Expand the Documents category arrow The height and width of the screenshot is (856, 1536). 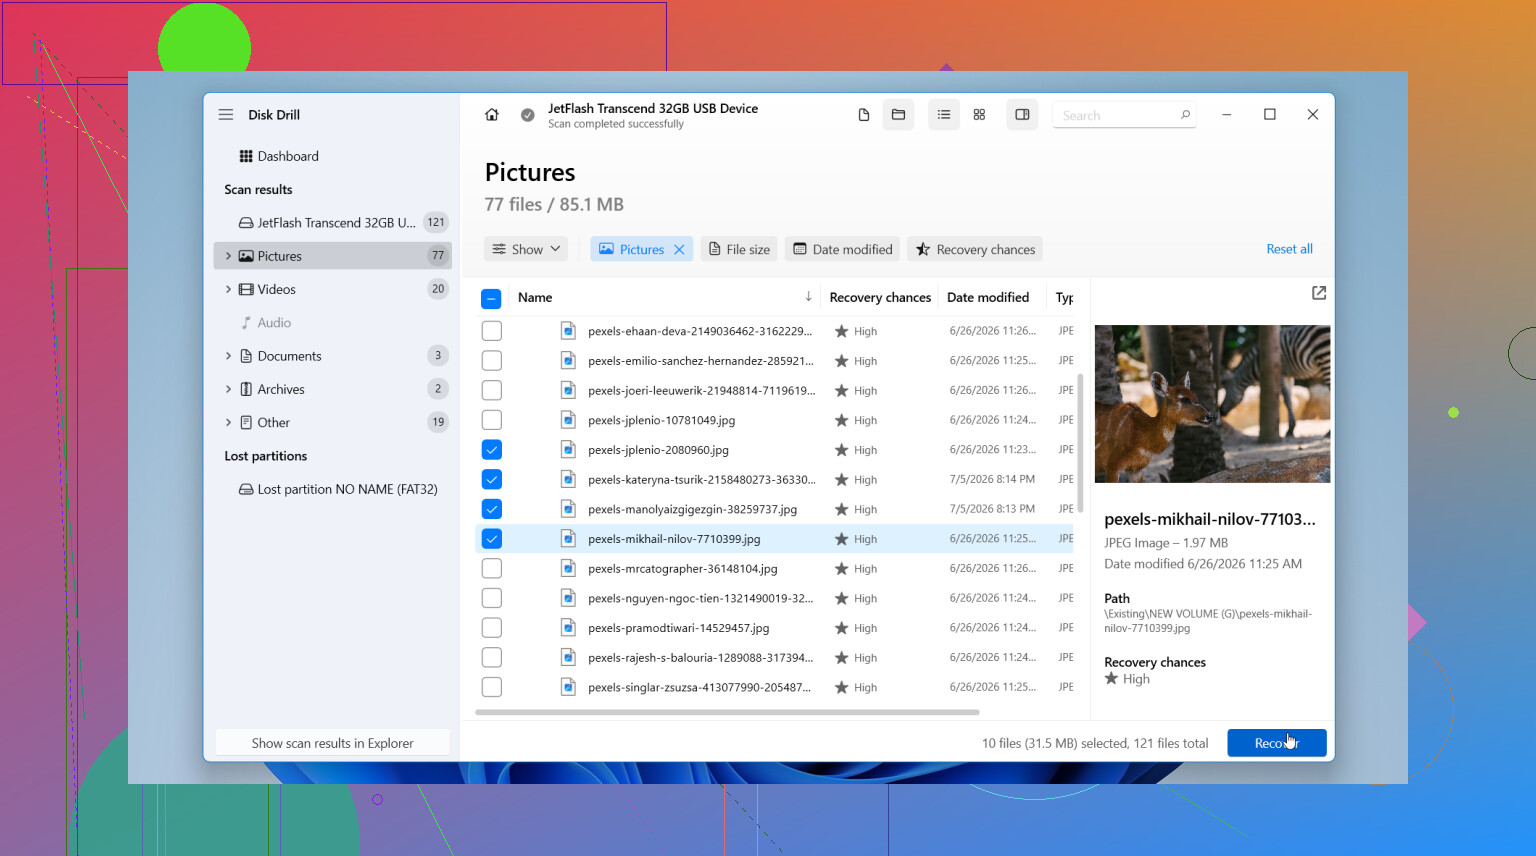point(228,356)
